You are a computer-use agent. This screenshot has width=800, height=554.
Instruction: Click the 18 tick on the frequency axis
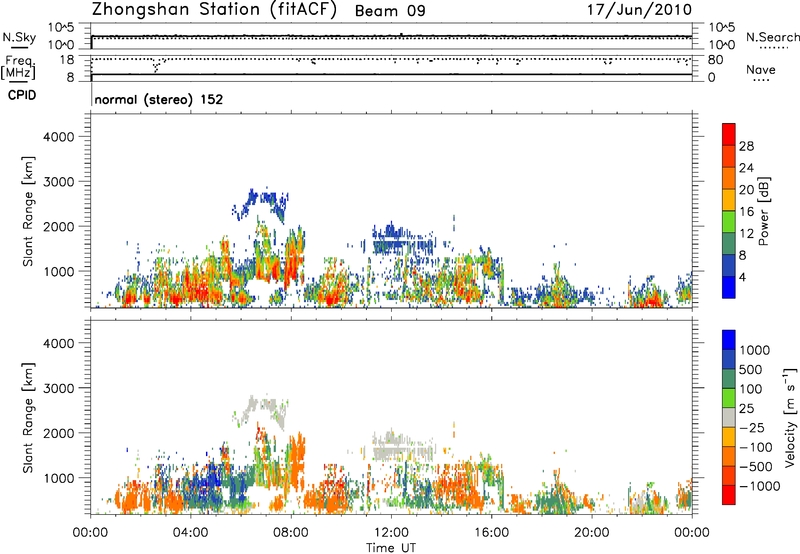coord(67,60)
